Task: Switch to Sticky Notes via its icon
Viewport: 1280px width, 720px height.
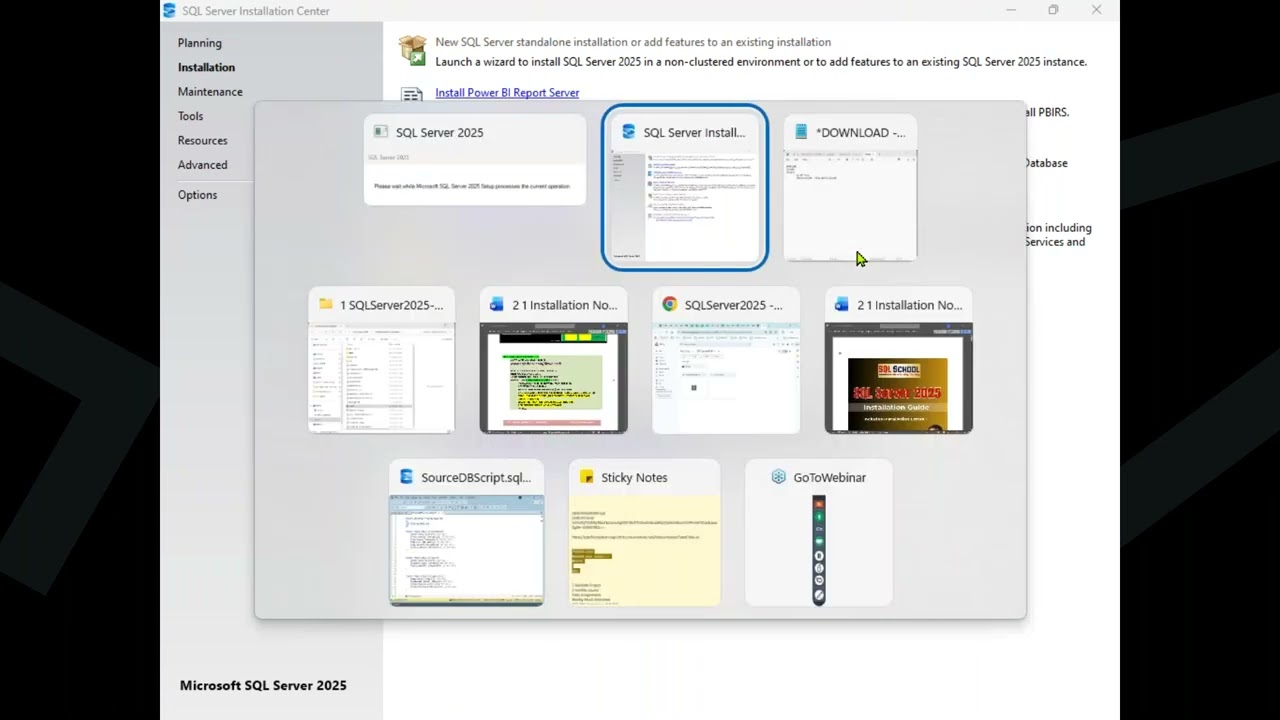Action: coord(586,477)
